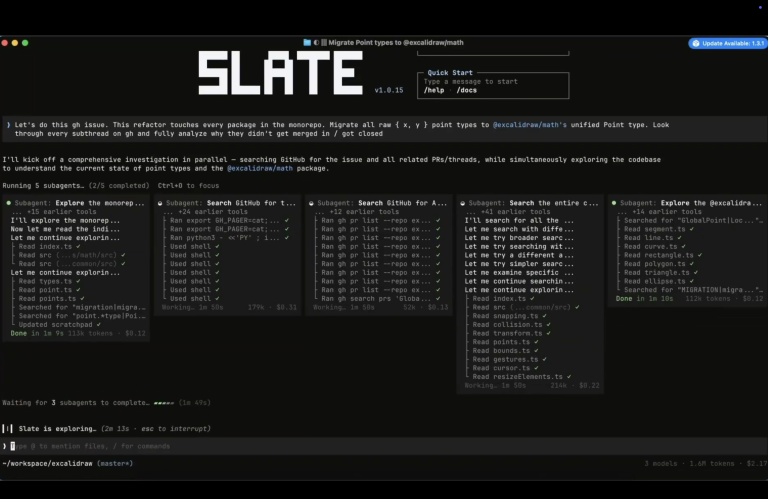
Task: Click the 'Read point.ts' row
Action: point(49,290)
